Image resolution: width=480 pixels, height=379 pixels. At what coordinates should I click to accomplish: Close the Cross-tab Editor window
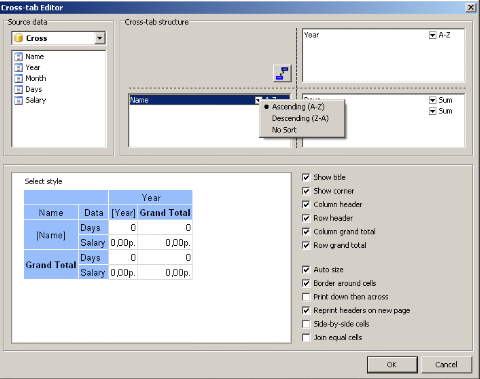tap(471, 7)
